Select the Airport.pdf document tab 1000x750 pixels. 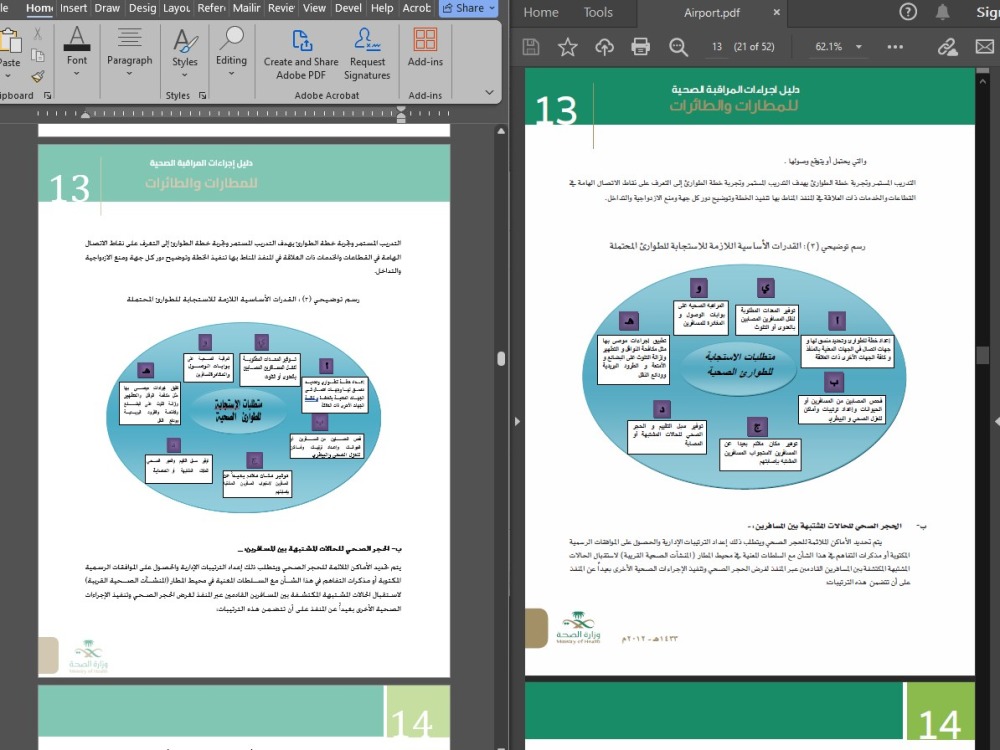pyautogui.click(x=711, y=12)
